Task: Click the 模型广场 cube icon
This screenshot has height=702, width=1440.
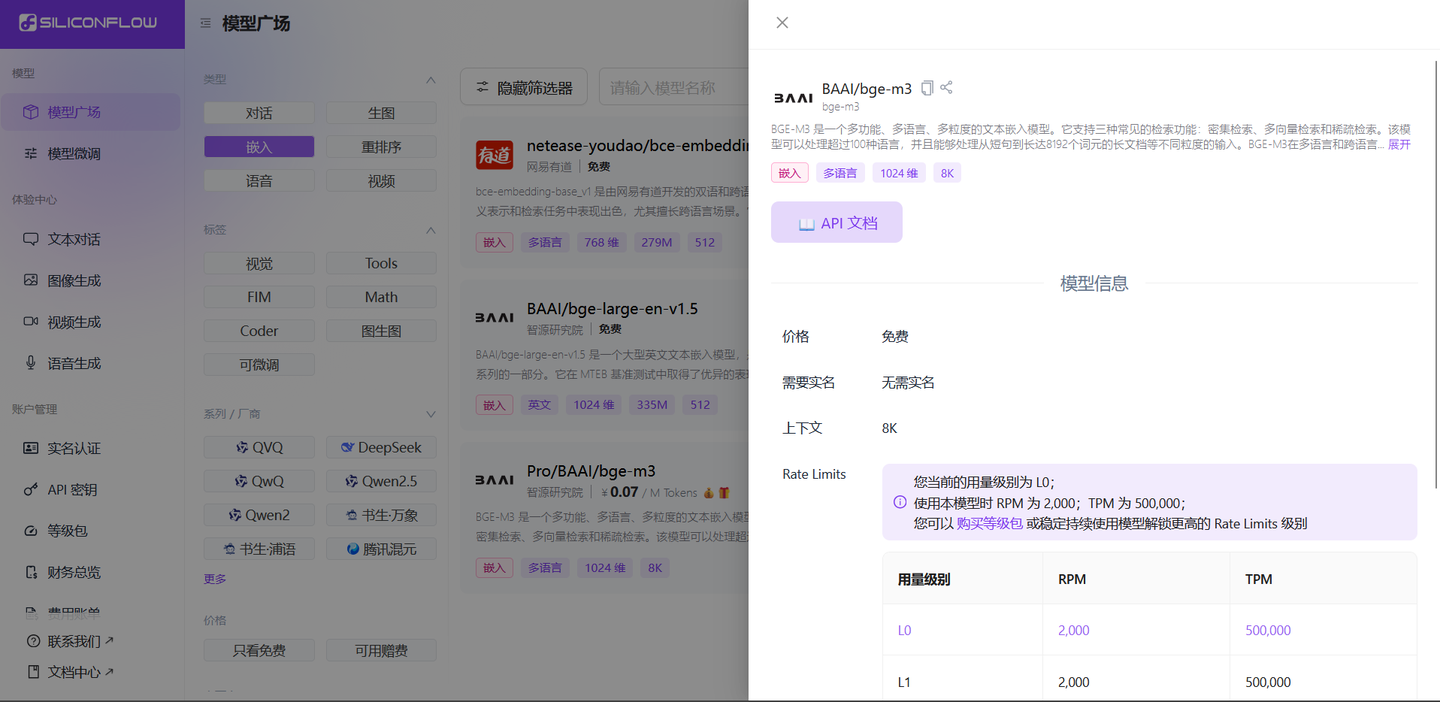Action: coord(31,112)
